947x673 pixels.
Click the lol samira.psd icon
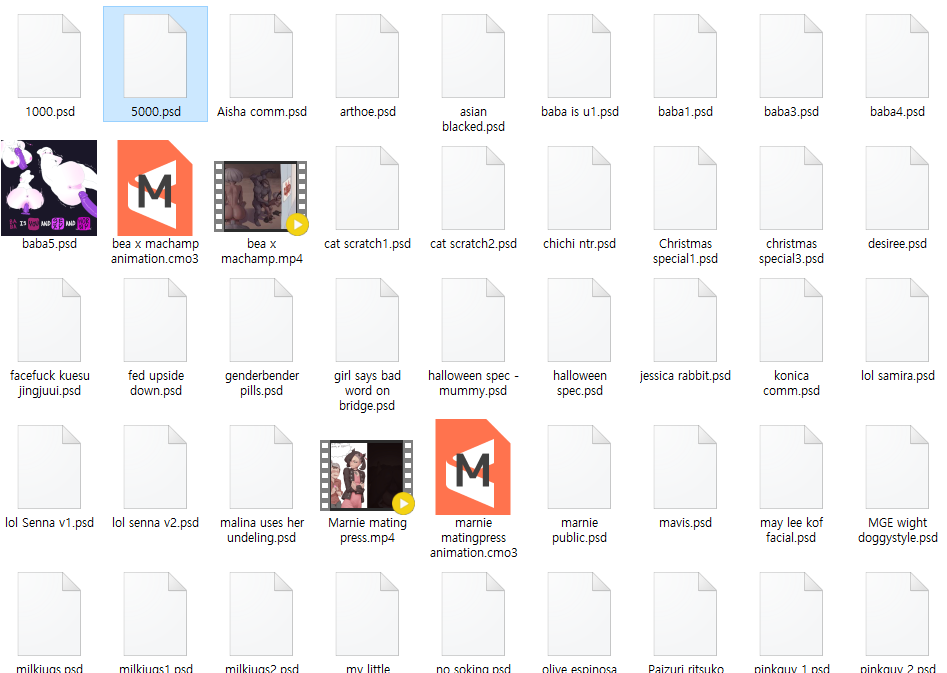pos(897,320)
